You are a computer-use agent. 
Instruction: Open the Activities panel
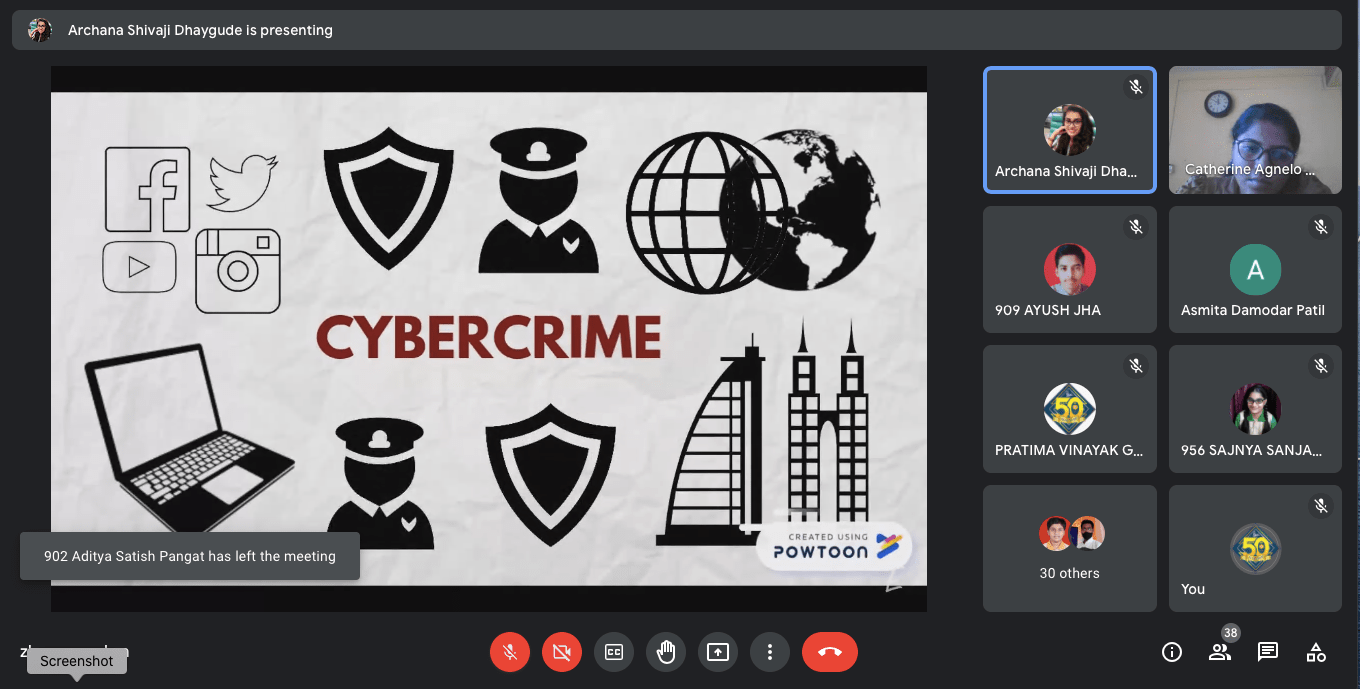coord(1315,652)
